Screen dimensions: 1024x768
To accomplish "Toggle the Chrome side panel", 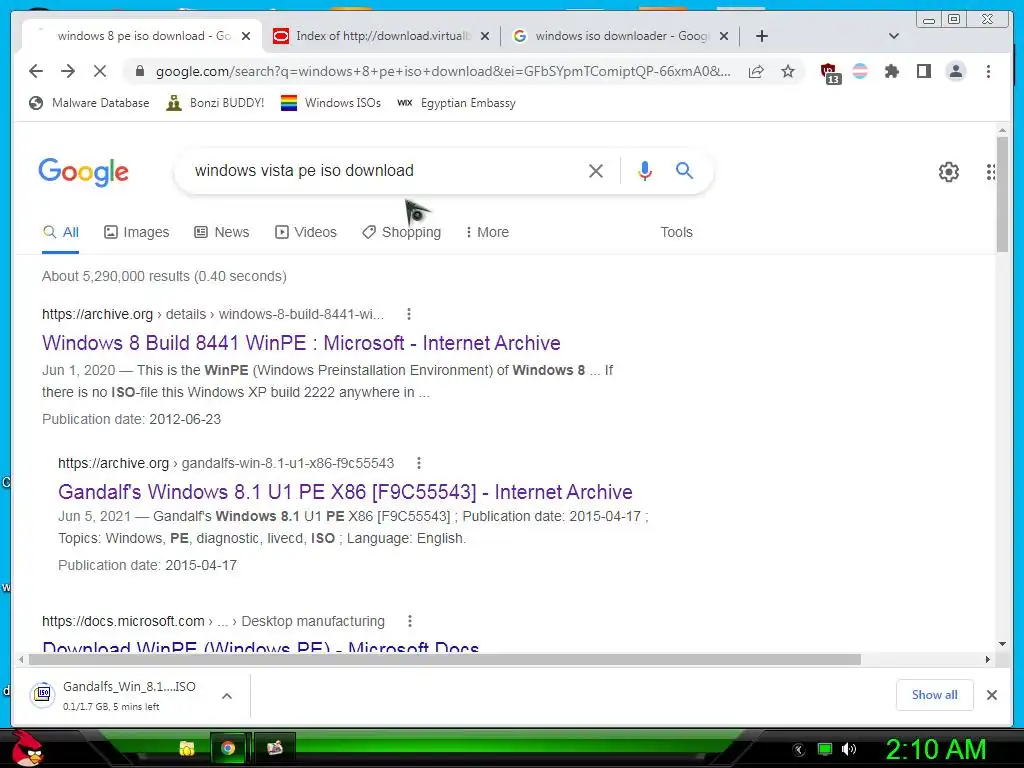I will [923, 71].
